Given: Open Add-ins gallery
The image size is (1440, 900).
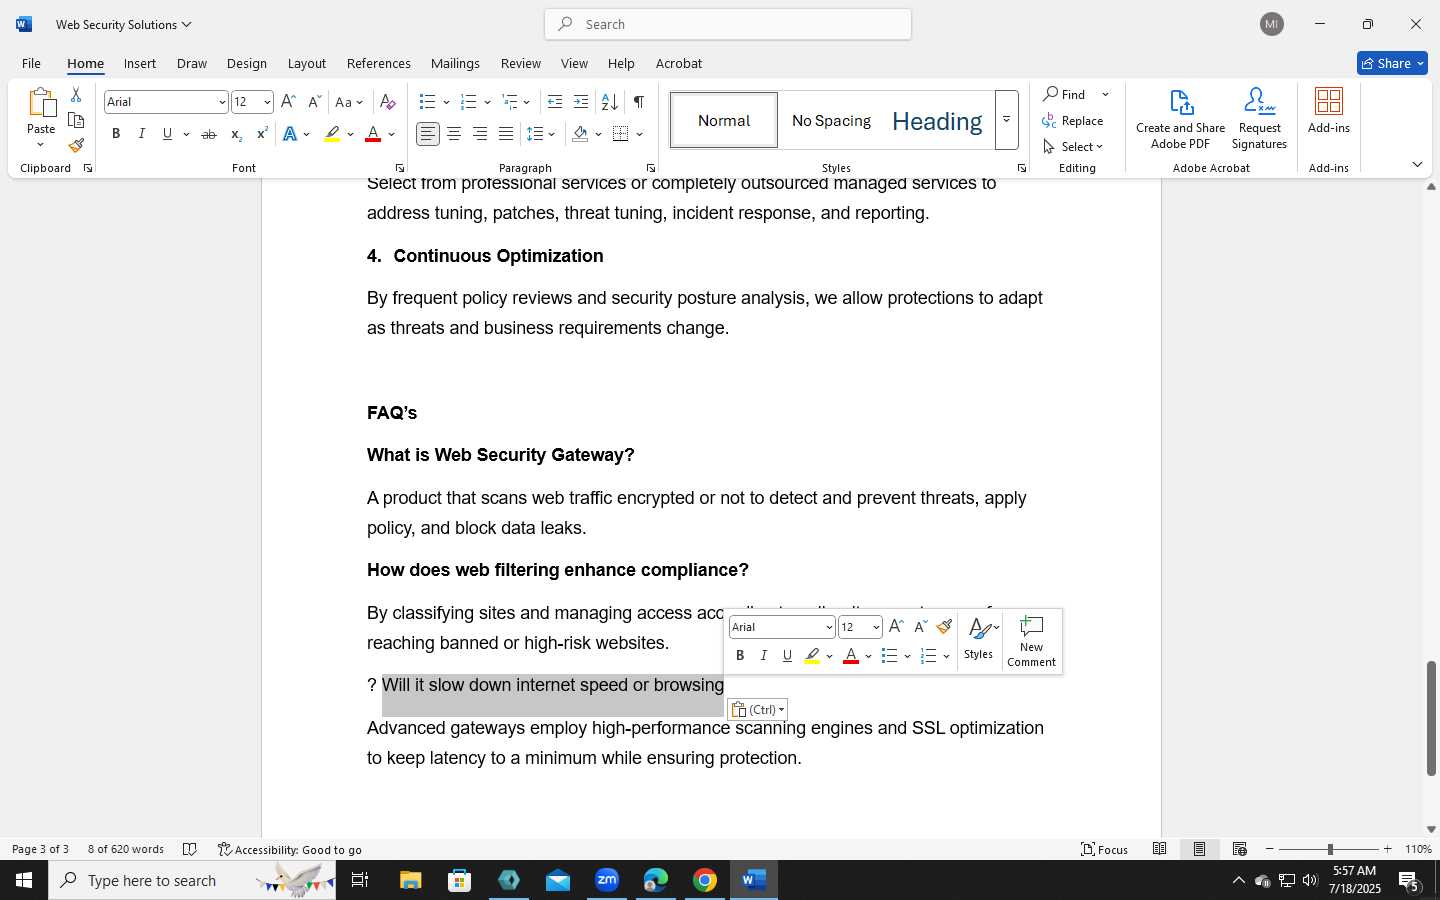Looking at the screenshot, I should pos(1328,111).
